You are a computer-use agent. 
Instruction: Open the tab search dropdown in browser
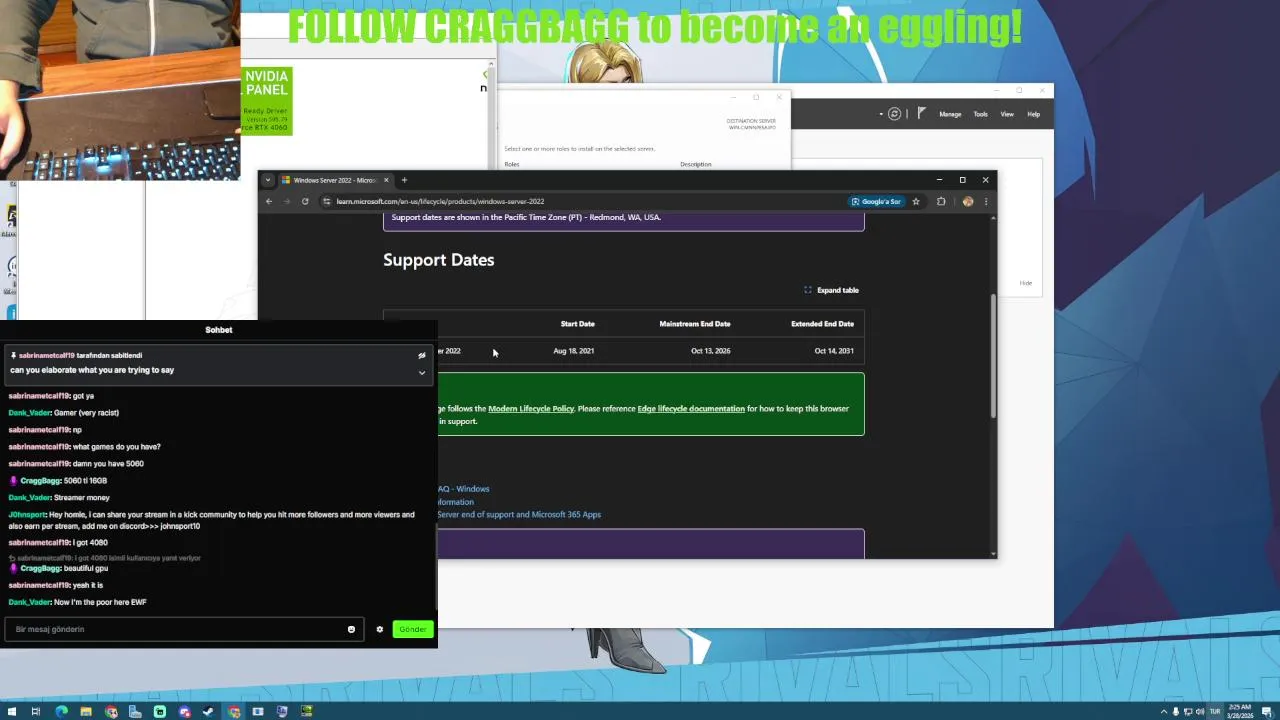click(x=267, y=180)
